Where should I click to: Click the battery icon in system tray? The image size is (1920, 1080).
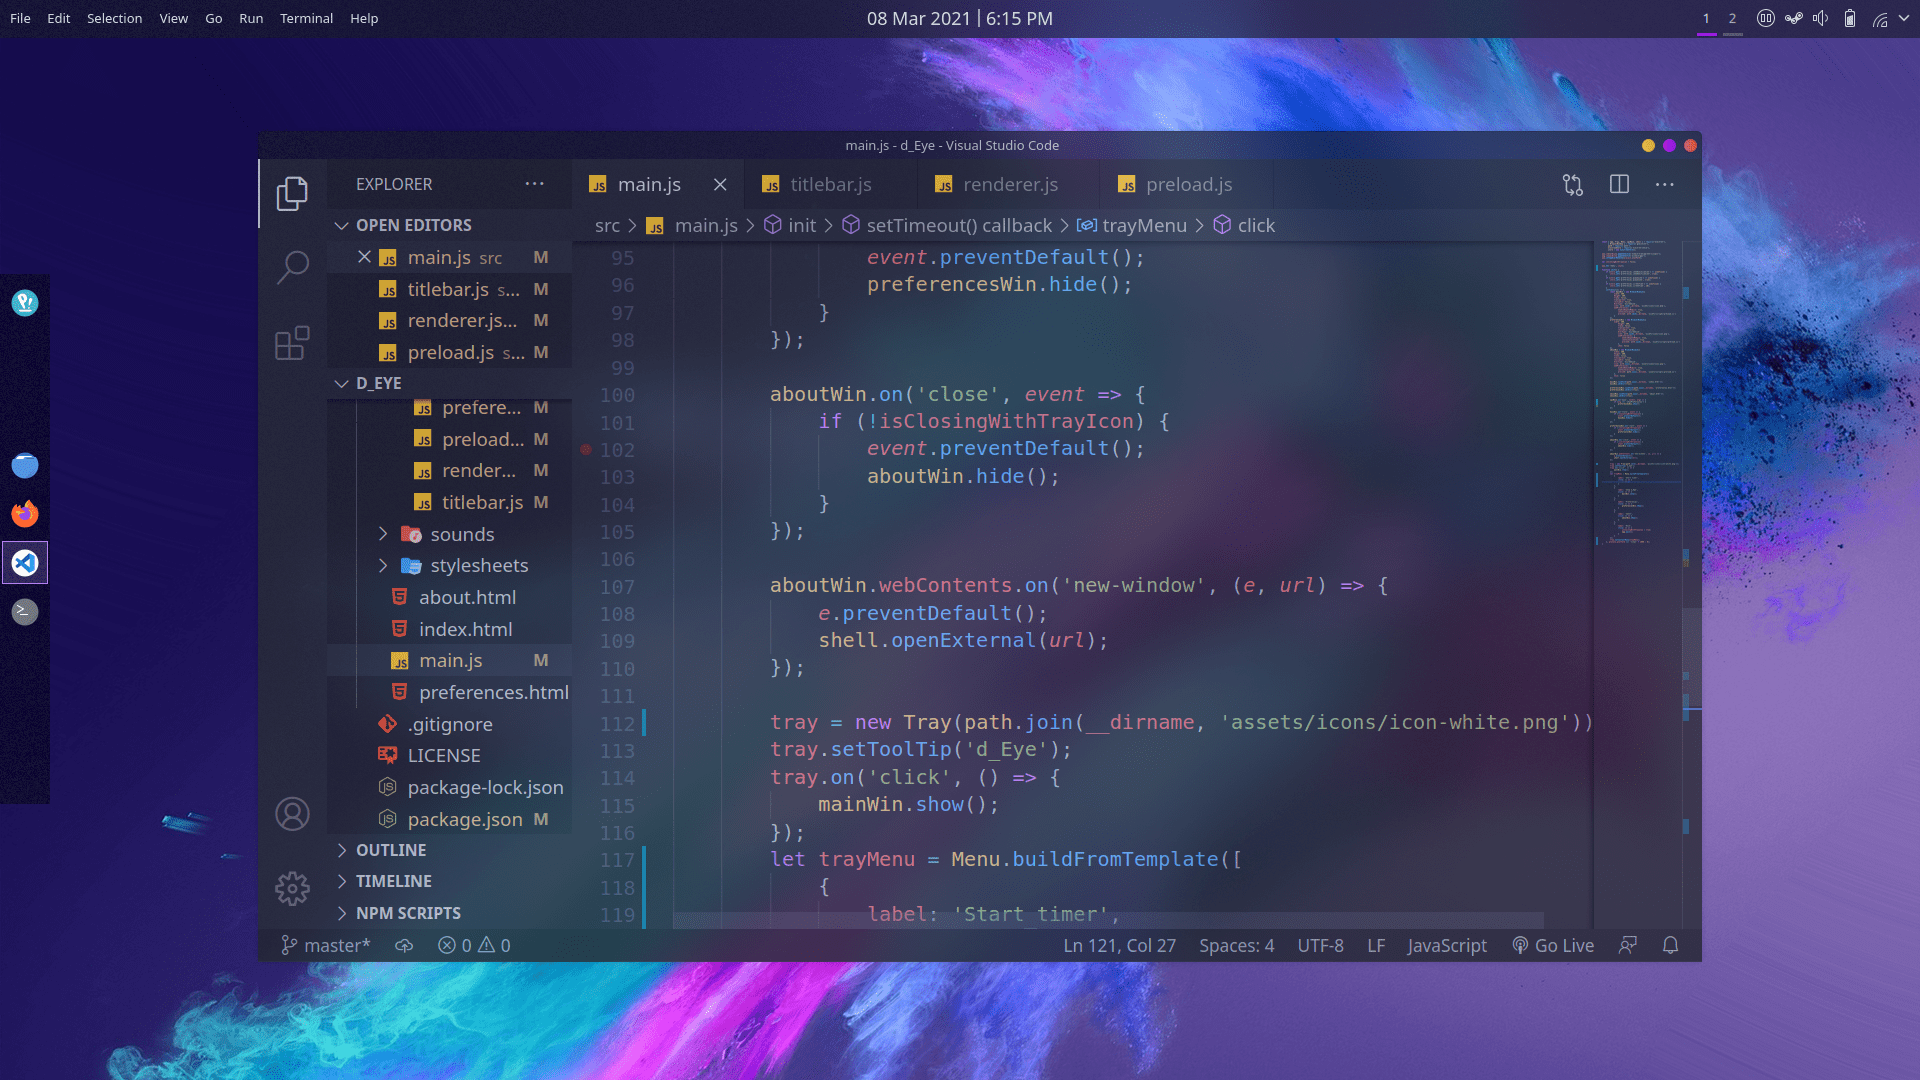click(x=1850, y=18)
